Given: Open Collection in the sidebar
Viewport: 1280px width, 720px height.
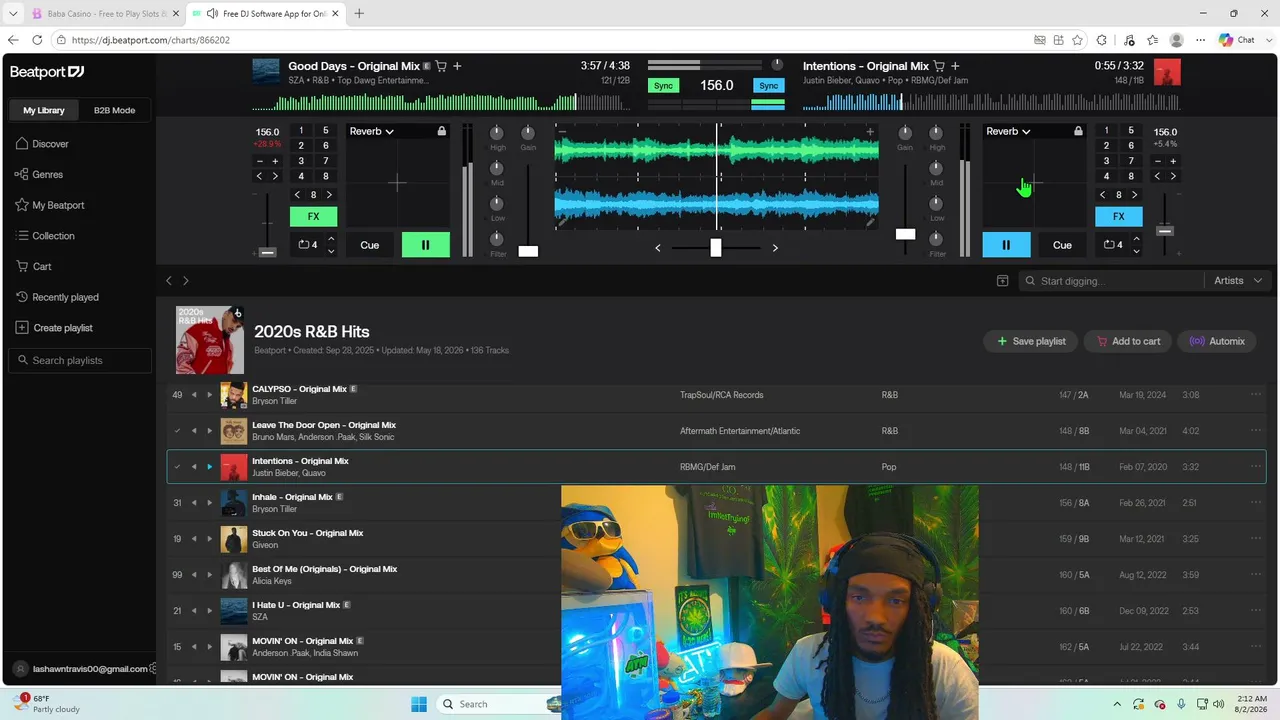Looking at the screenshot, I should point(45,236).
